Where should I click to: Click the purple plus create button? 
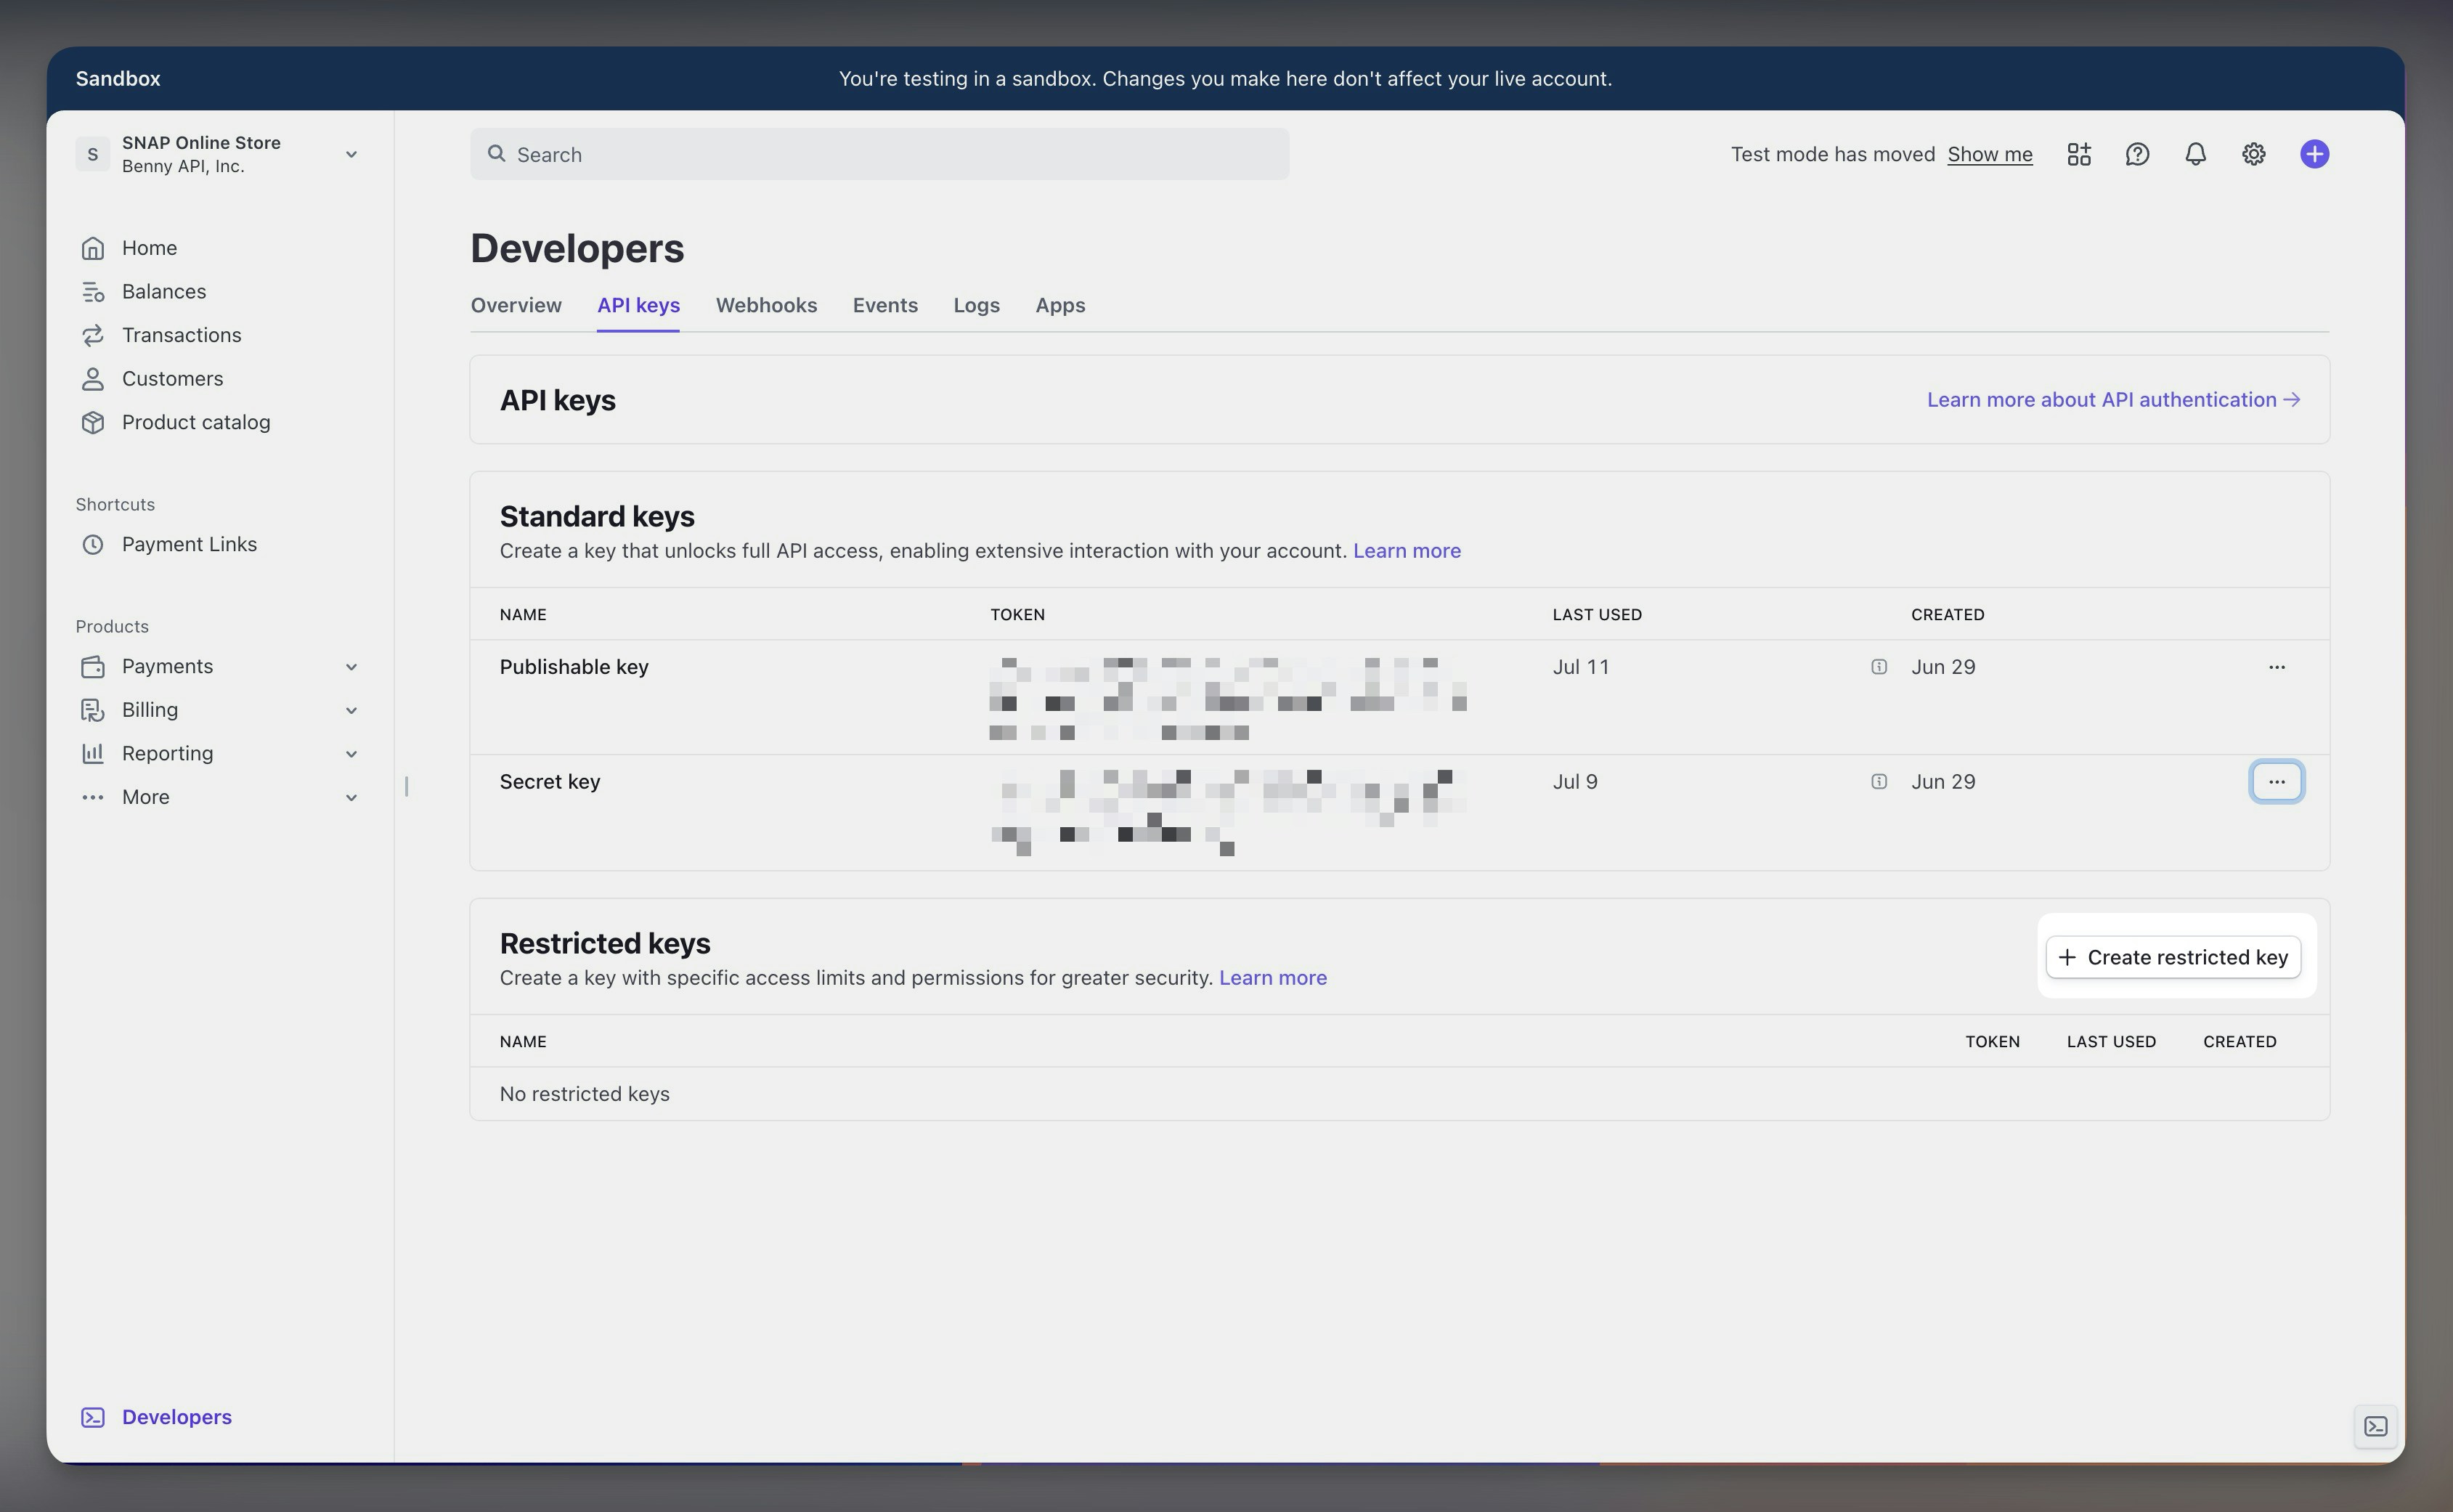[2314, 154]
